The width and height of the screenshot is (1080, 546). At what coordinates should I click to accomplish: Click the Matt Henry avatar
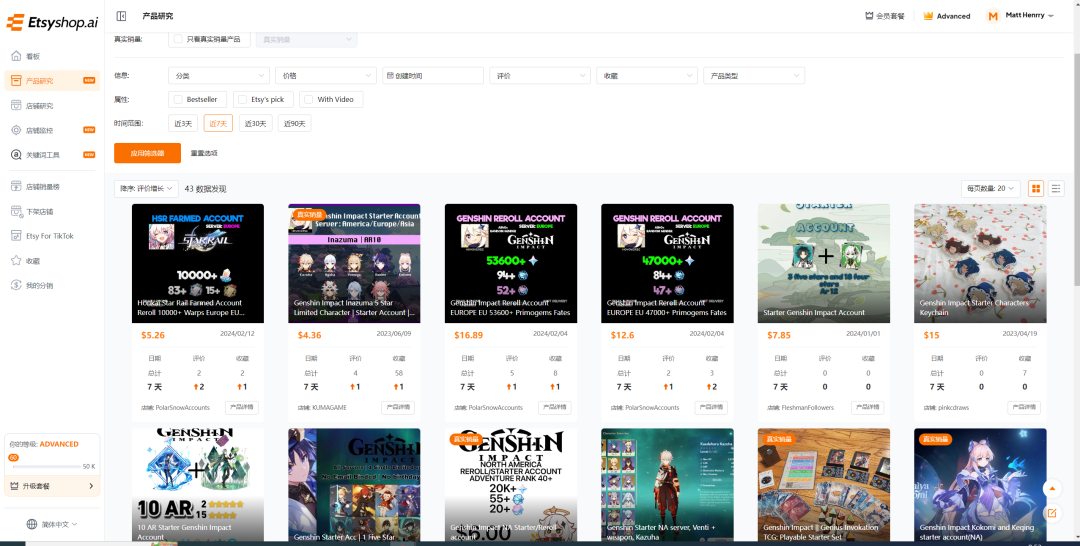pos(993,16)
